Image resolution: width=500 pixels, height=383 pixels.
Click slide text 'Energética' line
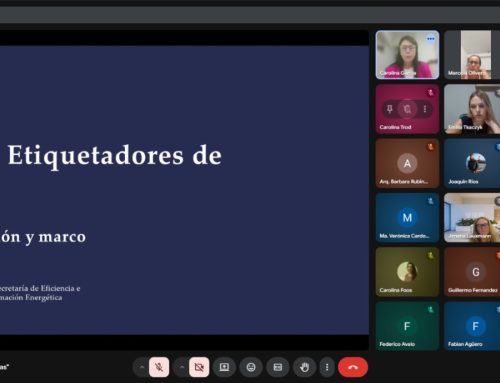pyautogui.click(x=44, y=298)
